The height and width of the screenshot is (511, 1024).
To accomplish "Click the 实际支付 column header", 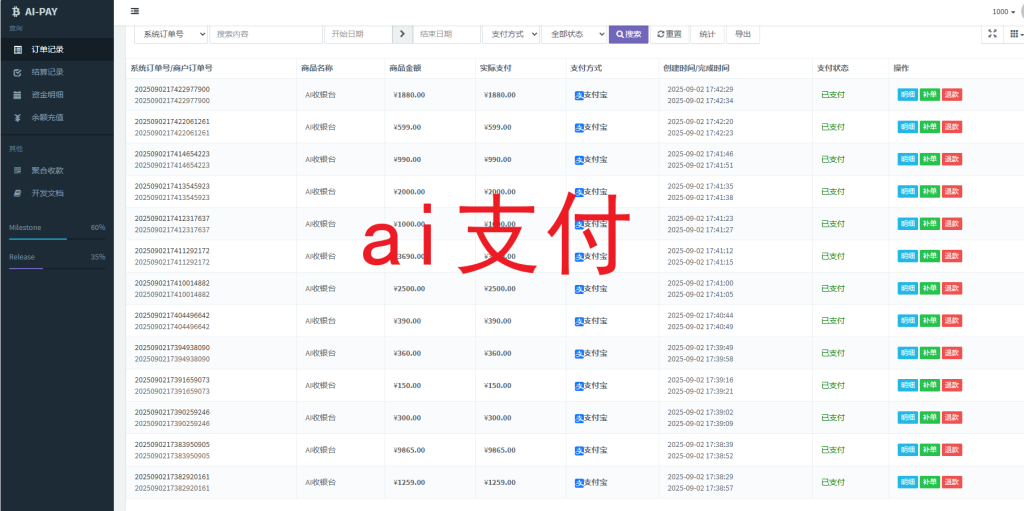I will (x=495, y=68).
